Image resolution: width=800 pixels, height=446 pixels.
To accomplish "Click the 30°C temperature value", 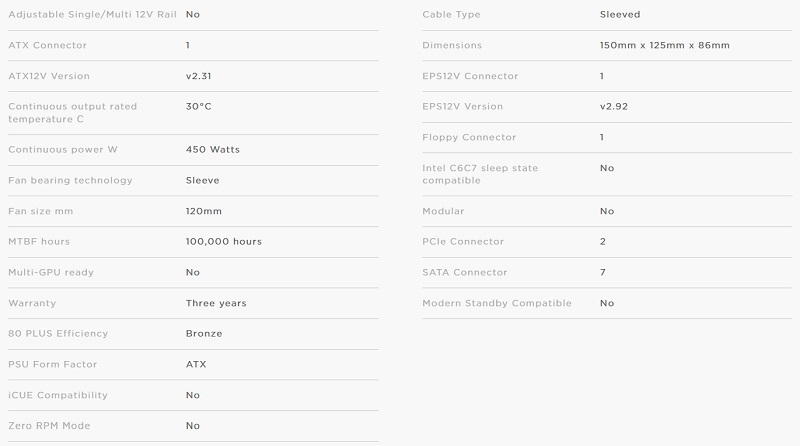I will pyautogui.click(x=198, y=107).
